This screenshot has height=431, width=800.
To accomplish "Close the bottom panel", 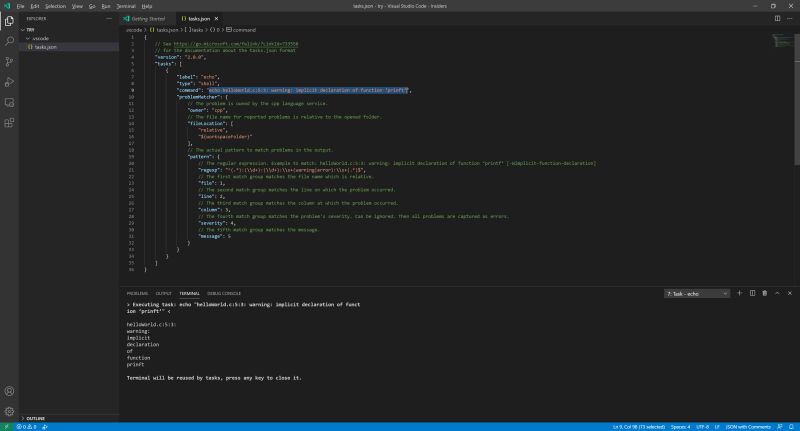I will 790,293.
